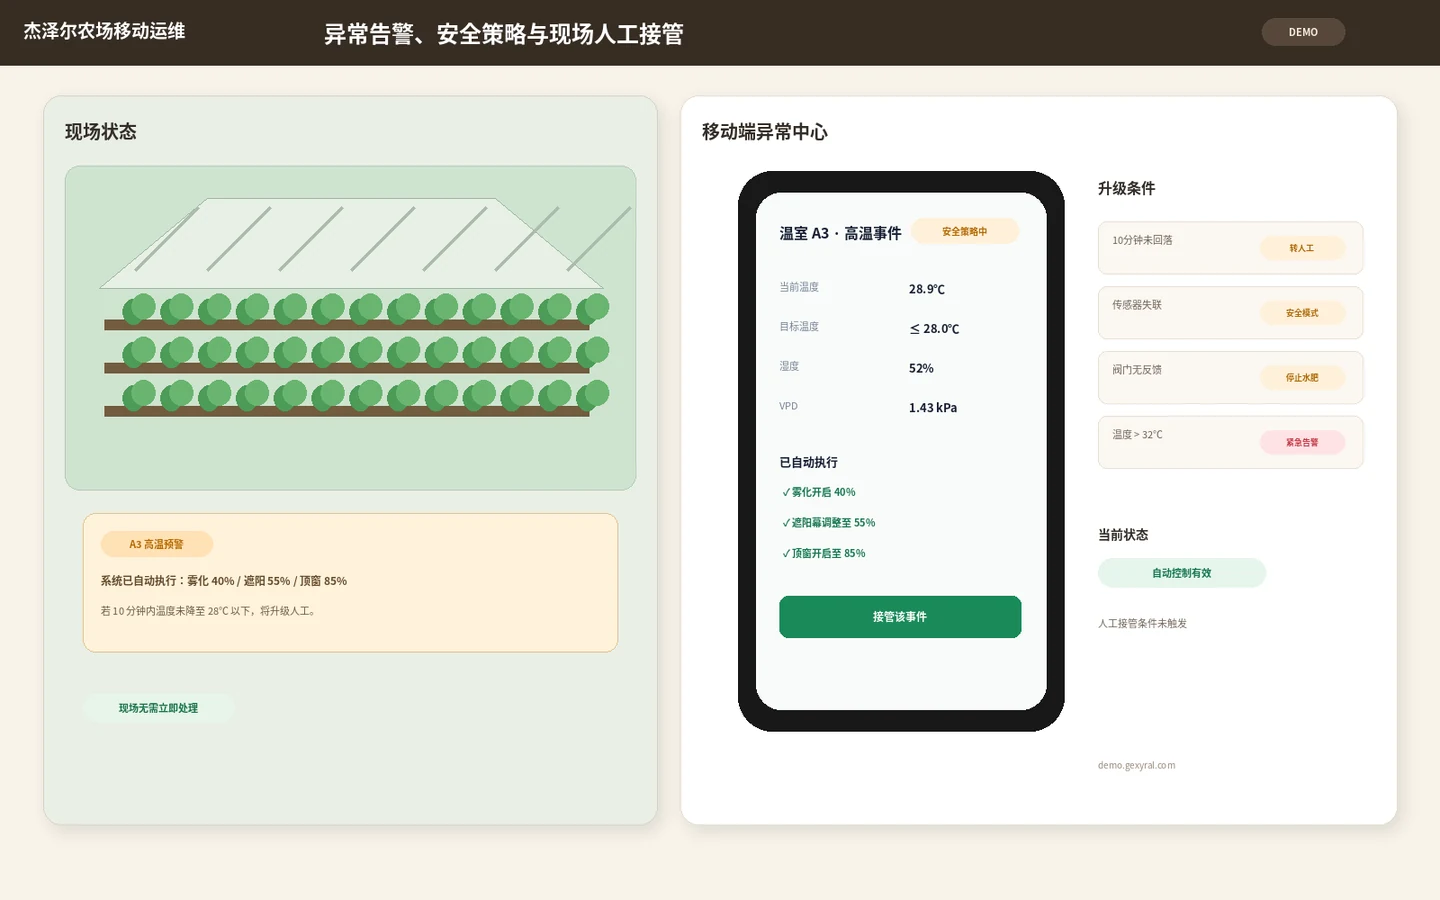Viewport: 1440px width, 900px height.
Task: Click the 已自动执行 section heading
Action: click(809, 462)
